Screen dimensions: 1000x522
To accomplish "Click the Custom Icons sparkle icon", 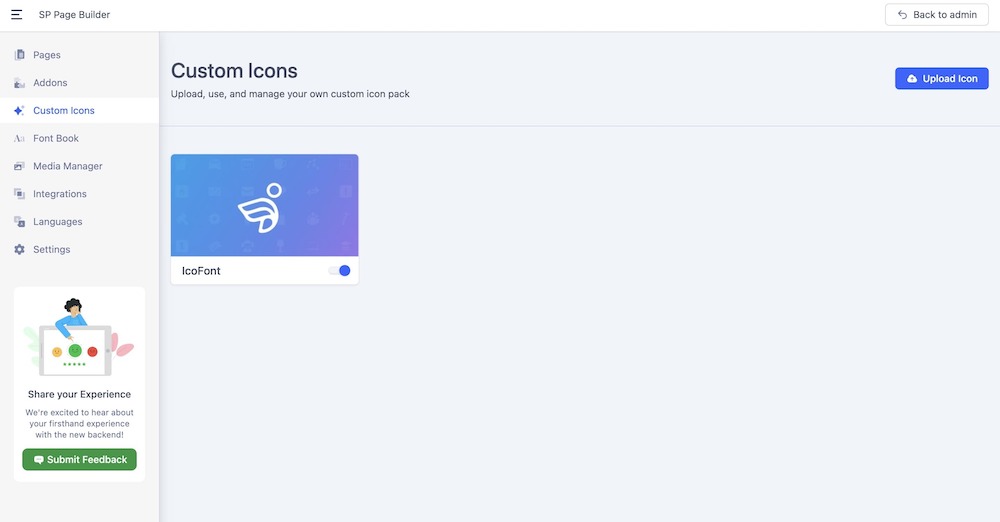I will coord(19,111).
